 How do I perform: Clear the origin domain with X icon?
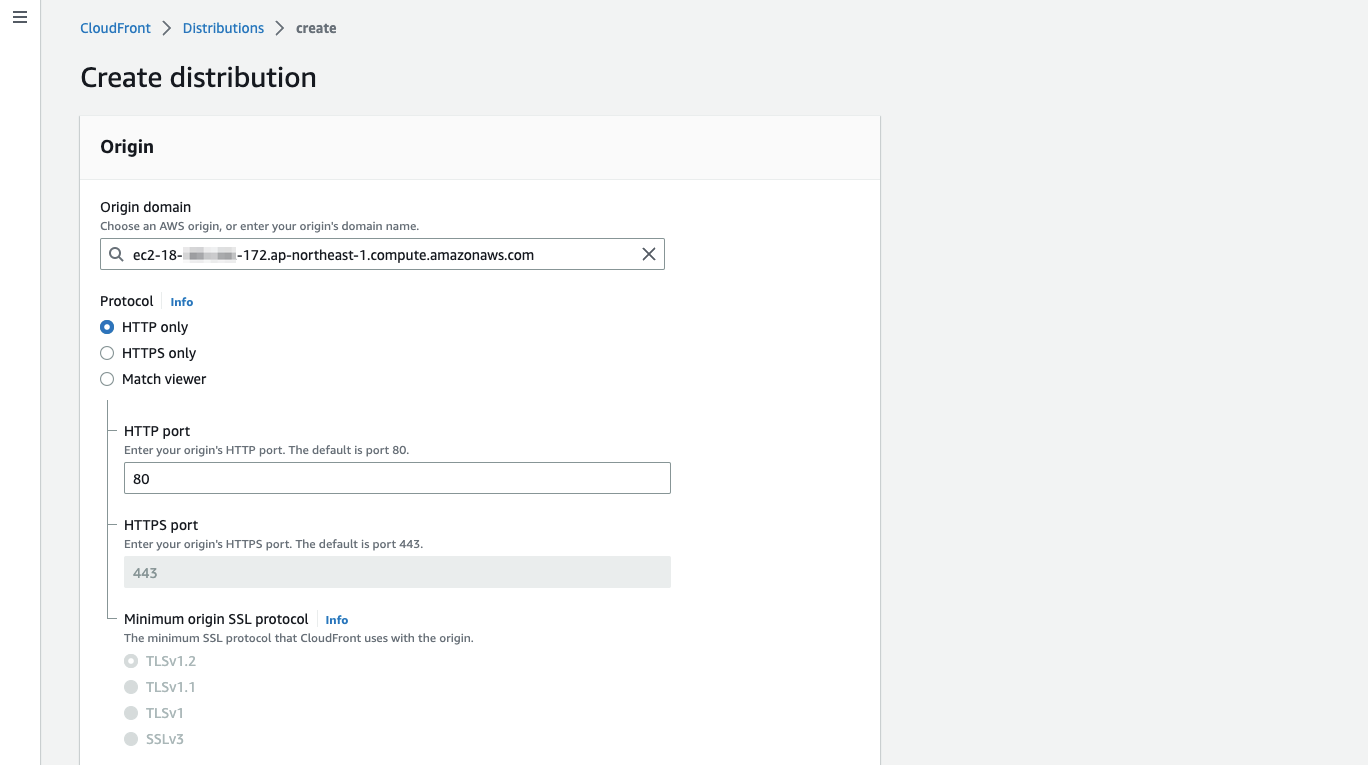click(649, 255)
